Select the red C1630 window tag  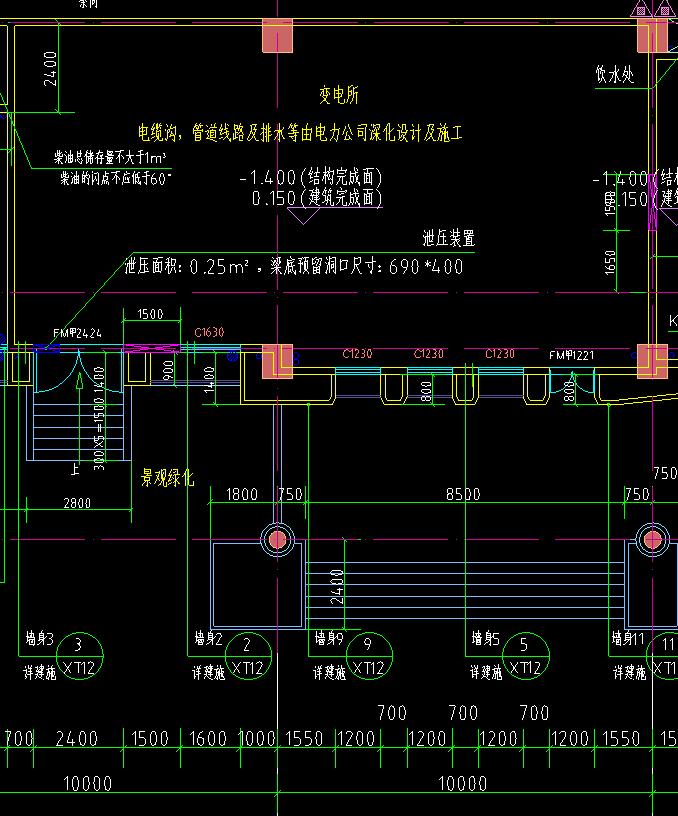209,333
